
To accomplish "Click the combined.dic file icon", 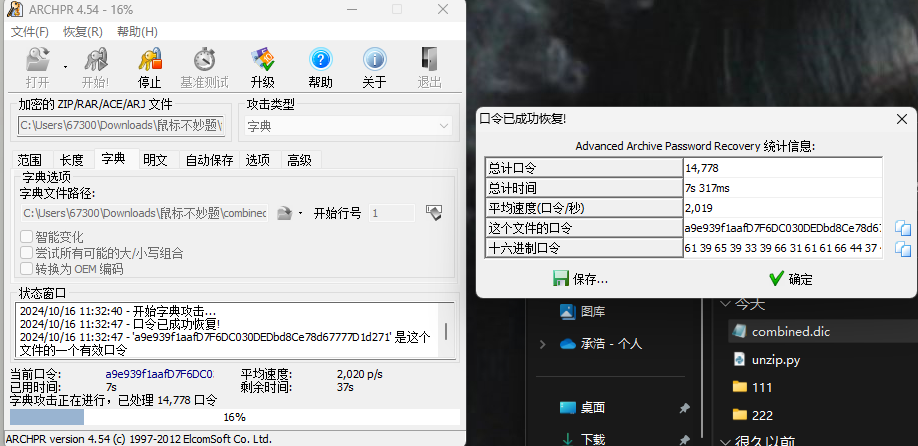I will (739, 331).
